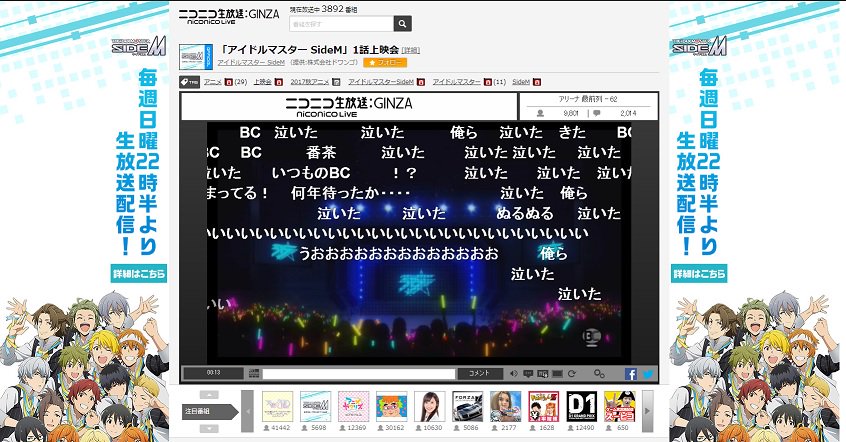Open the SideM tag link
This screenshot has height=442, width=846.
[x=521, y=82]
